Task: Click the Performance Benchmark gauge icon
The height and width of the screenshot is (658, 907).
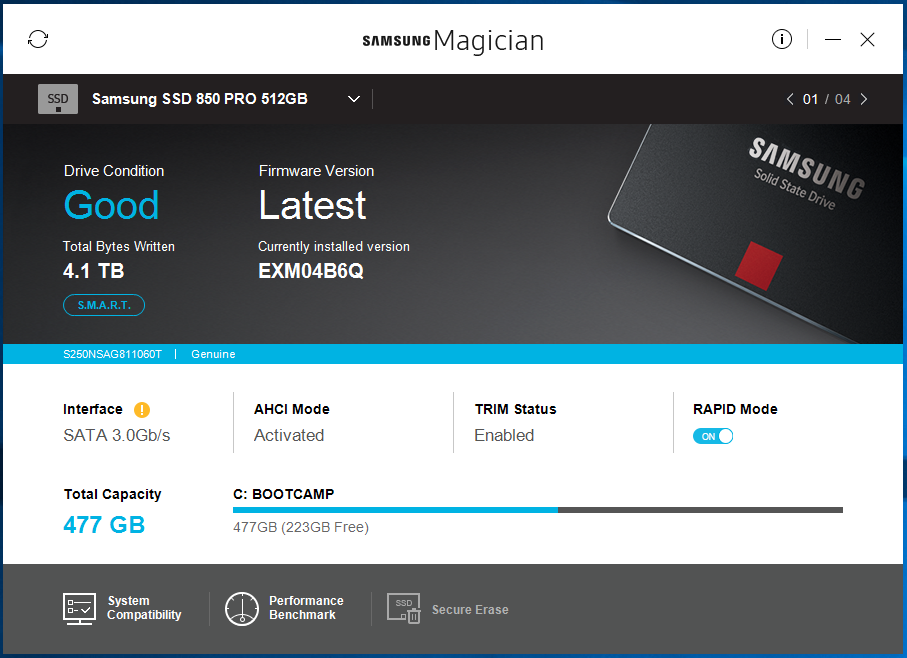Action: [x=242, y=608]
